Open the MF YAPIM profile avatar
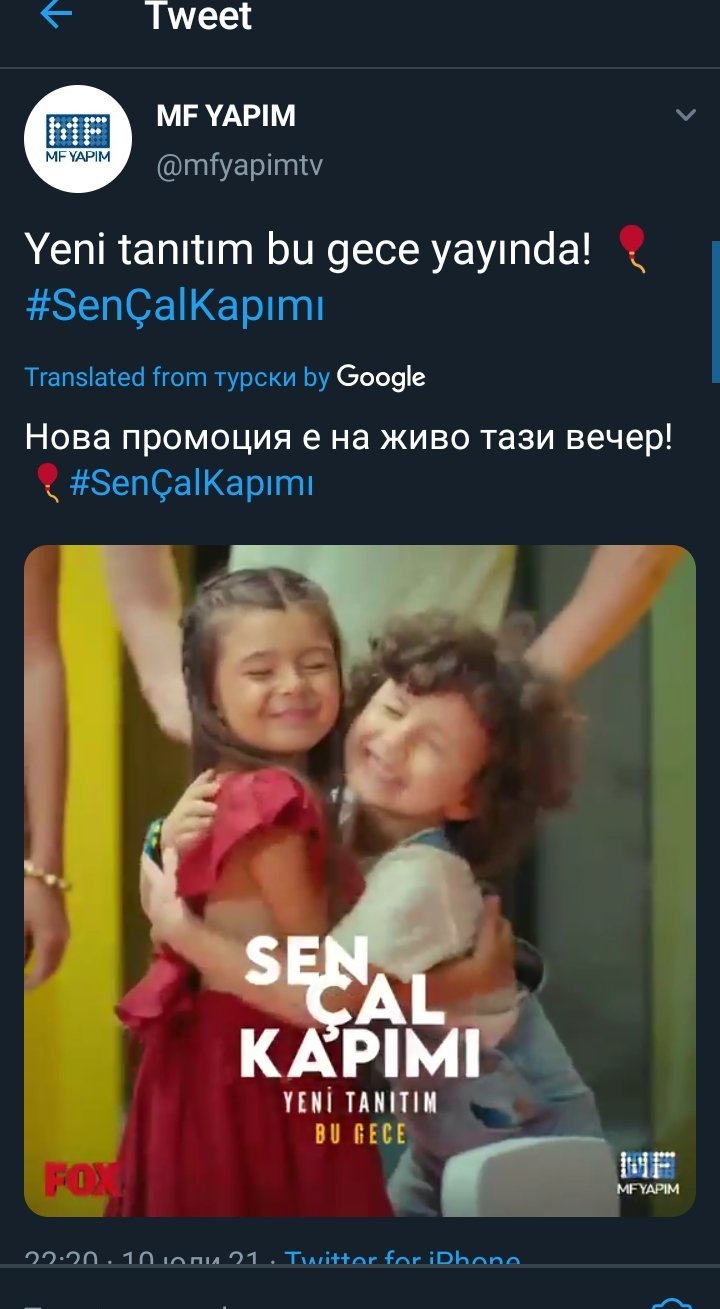Viewport: 720px width, 1309px height. [78, 139]
